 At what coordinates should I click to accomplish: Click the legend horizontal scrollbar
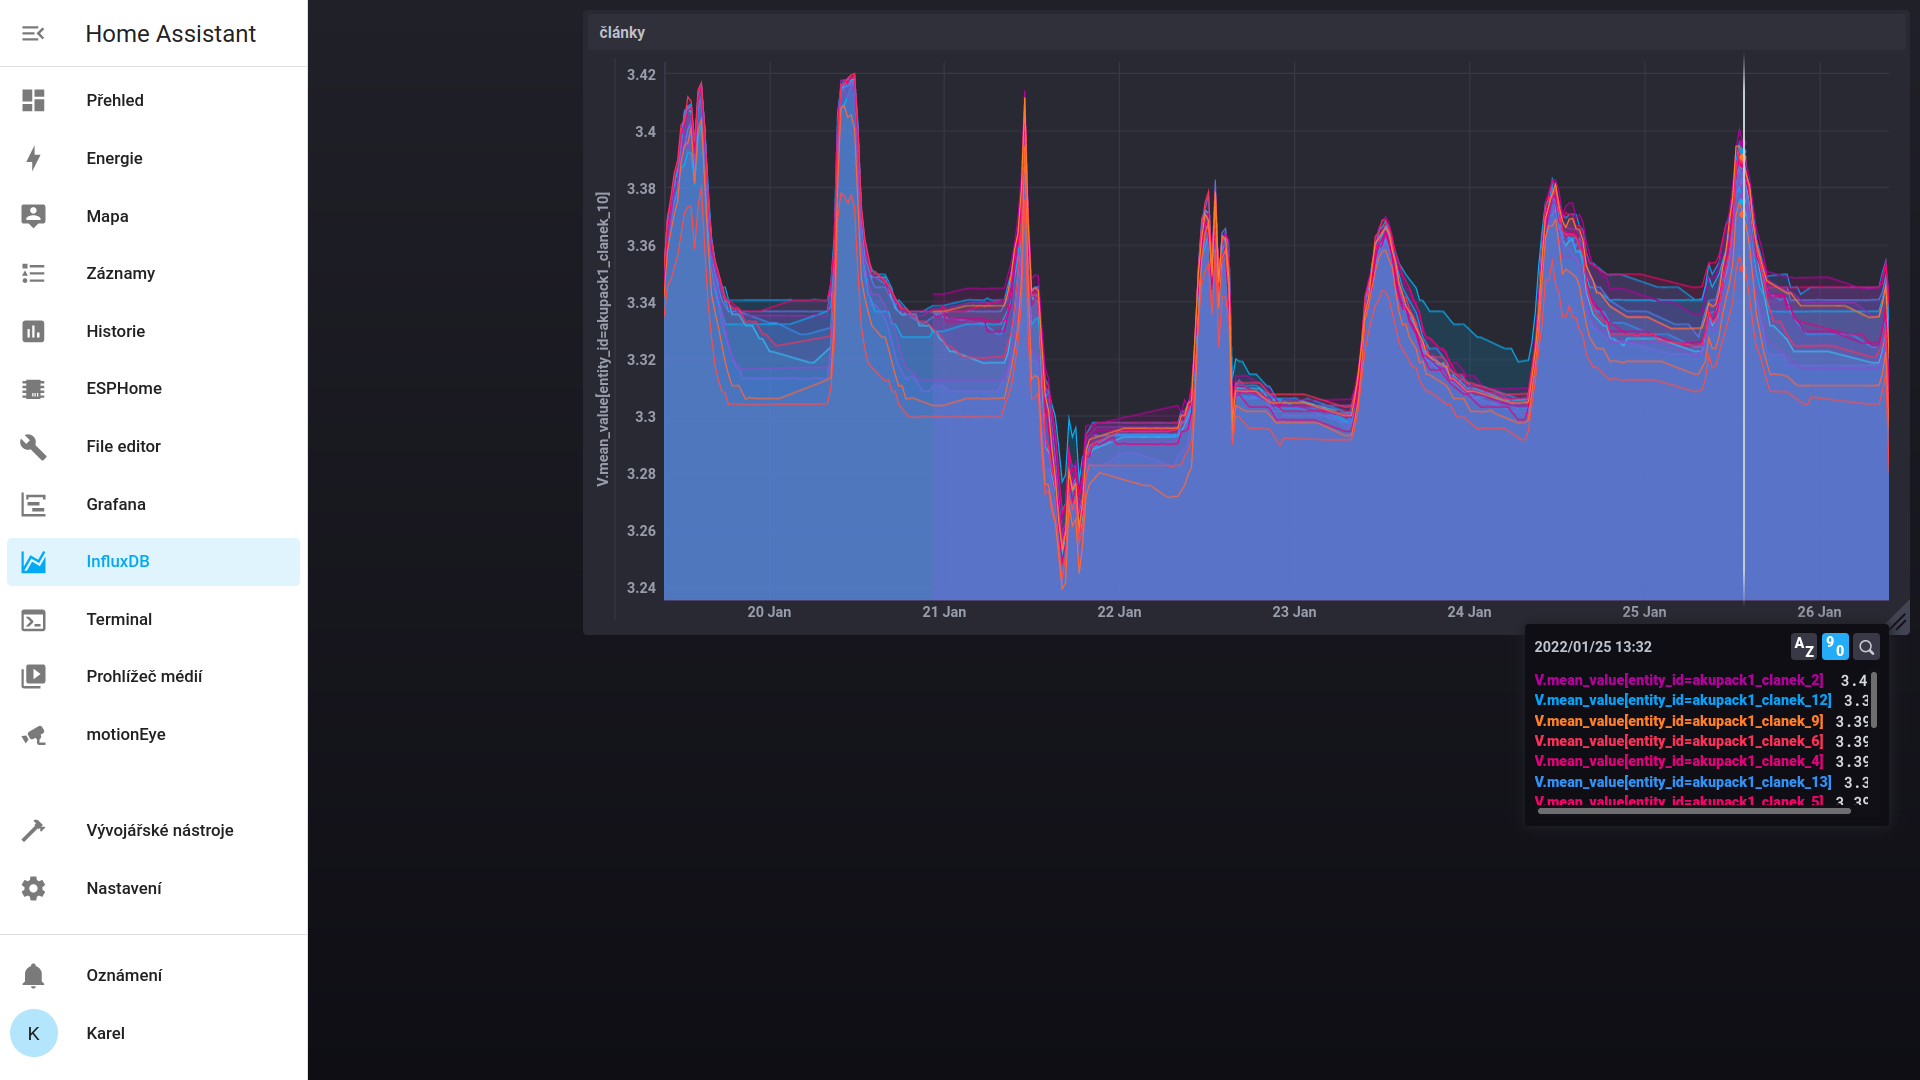pyautogui.click(x=1693, y=811)
